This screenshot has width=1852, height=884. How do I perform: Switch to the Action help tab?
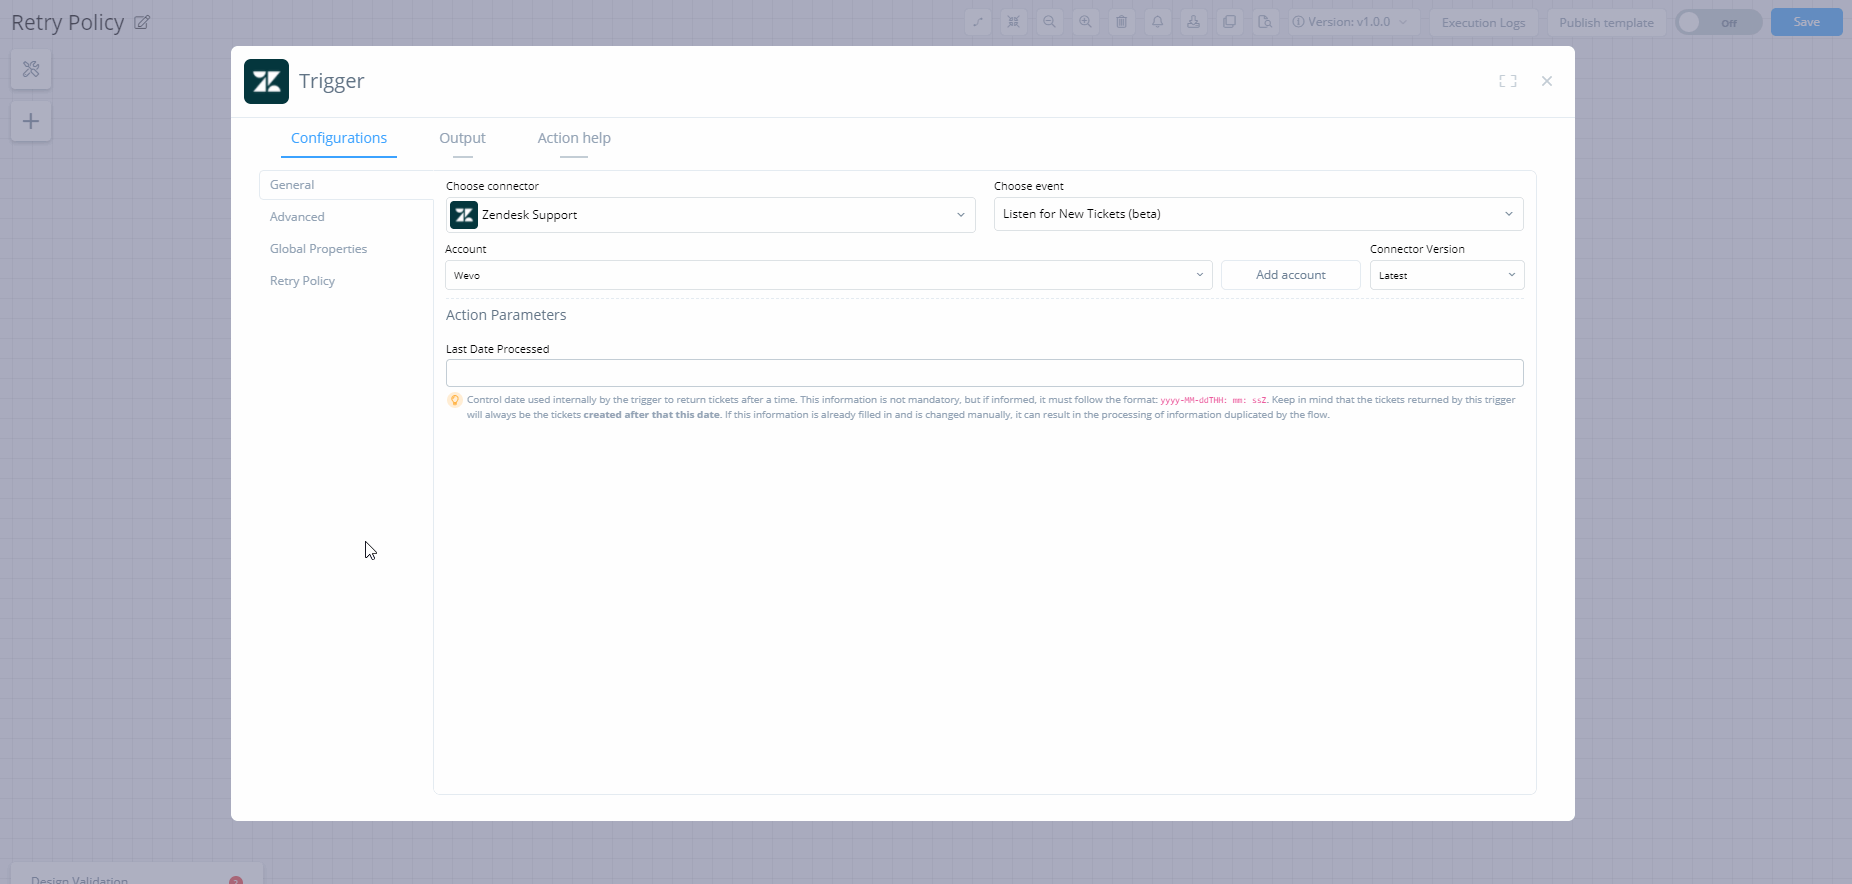tap(574, 138)
